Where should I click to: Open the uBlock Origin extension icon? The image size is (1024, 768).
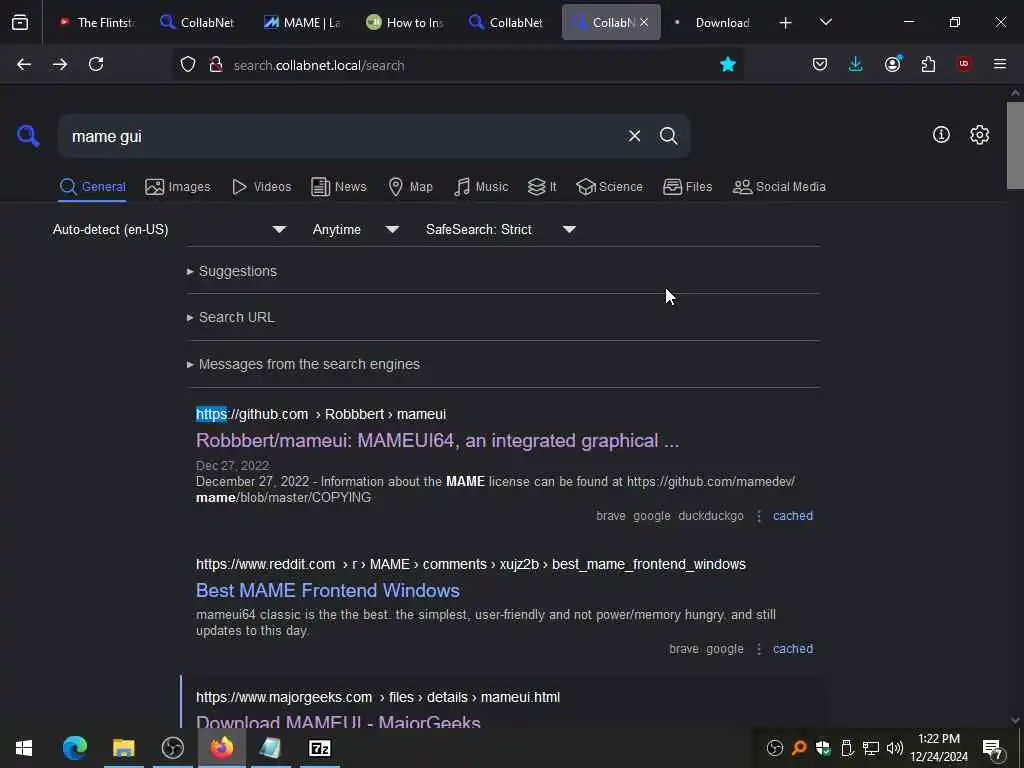pos(964,64)
